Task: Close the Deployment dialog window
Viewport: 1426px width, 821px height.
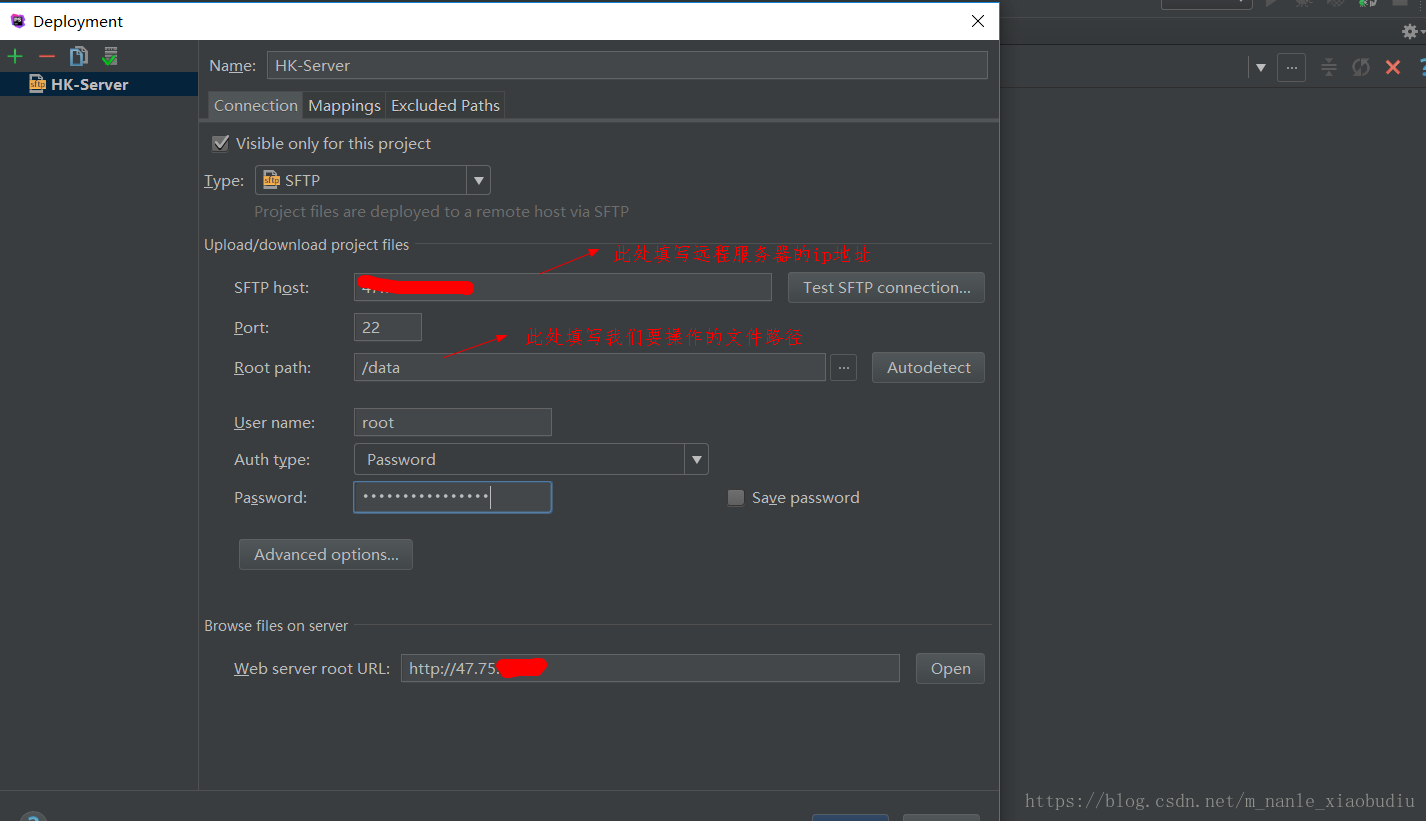Action: (978, 21)
